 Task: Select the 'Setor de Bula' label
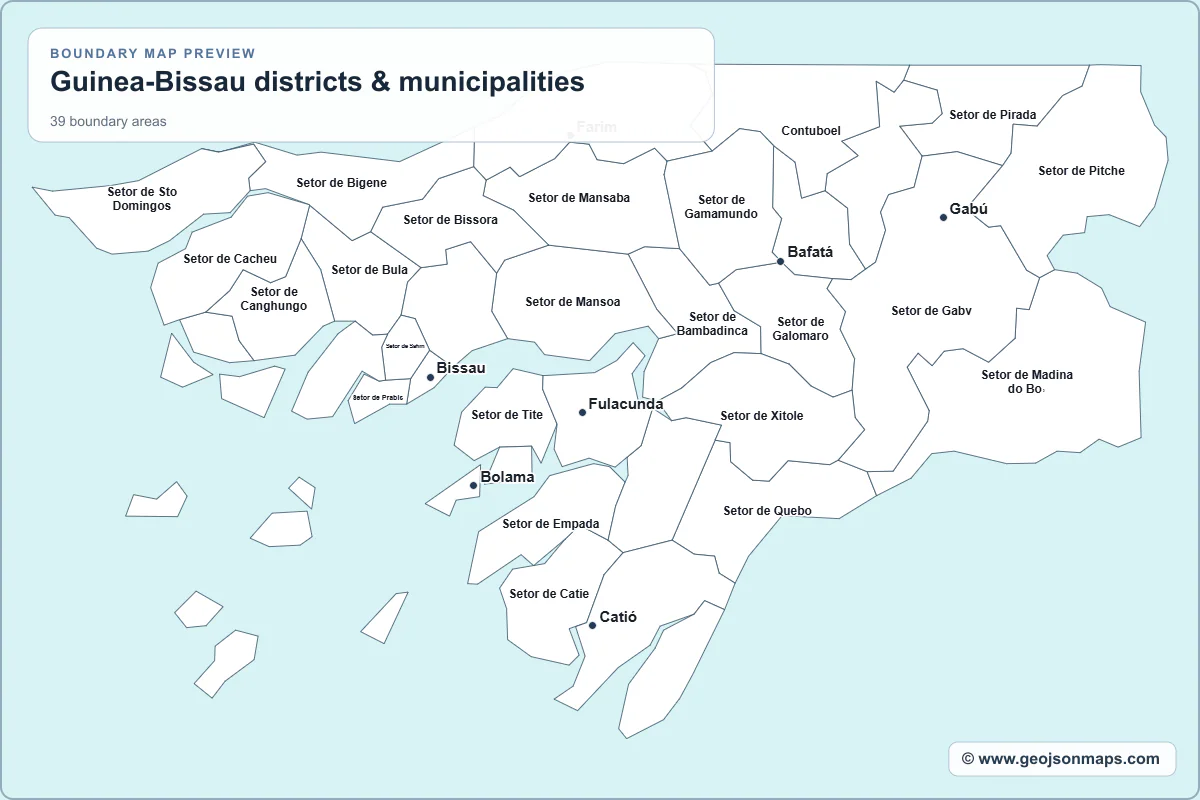(369, 270)
